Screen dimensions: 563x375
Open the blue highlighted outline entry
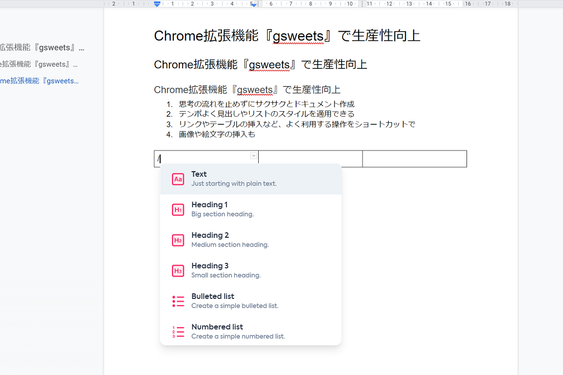point(39,81)
